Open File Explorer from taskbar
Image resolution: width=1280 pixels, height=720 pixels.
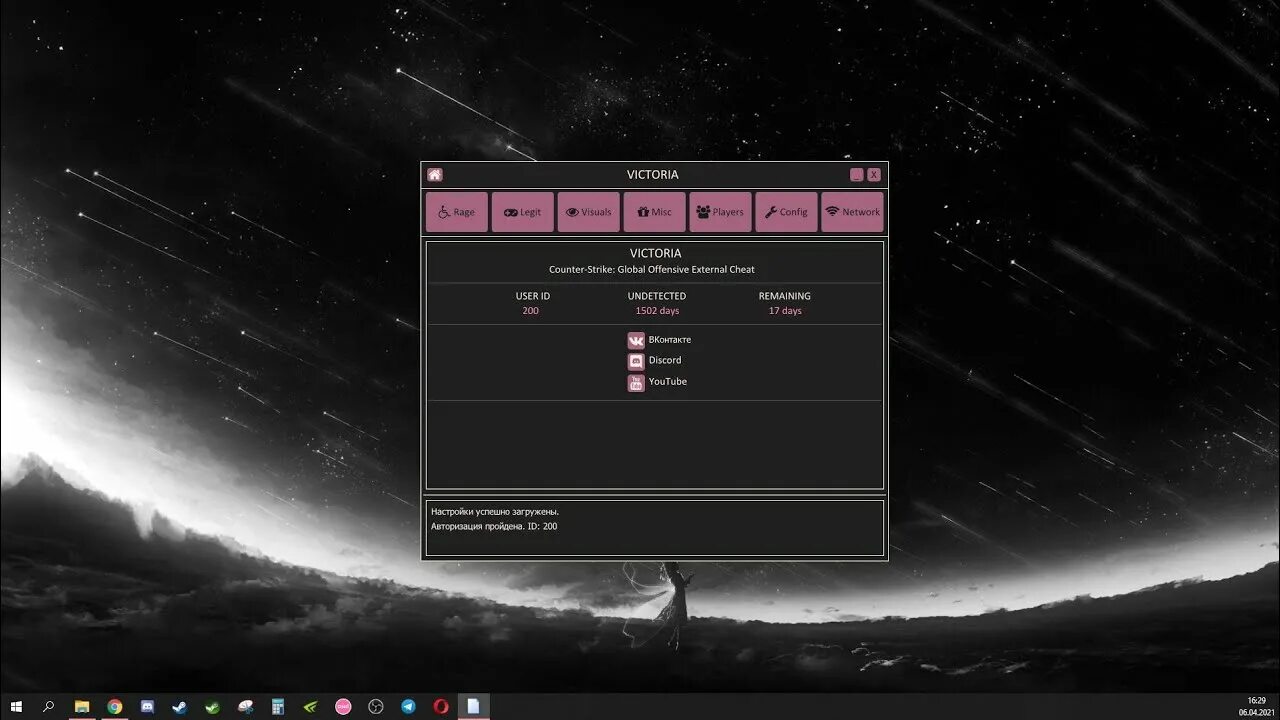[x=82, y=706]
